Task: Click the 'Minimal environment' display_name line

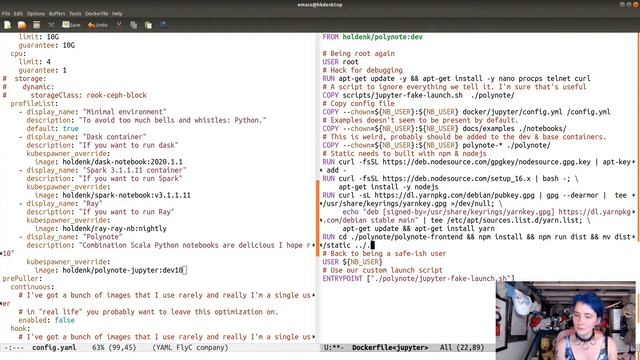Action: click(x=93, y=112)
